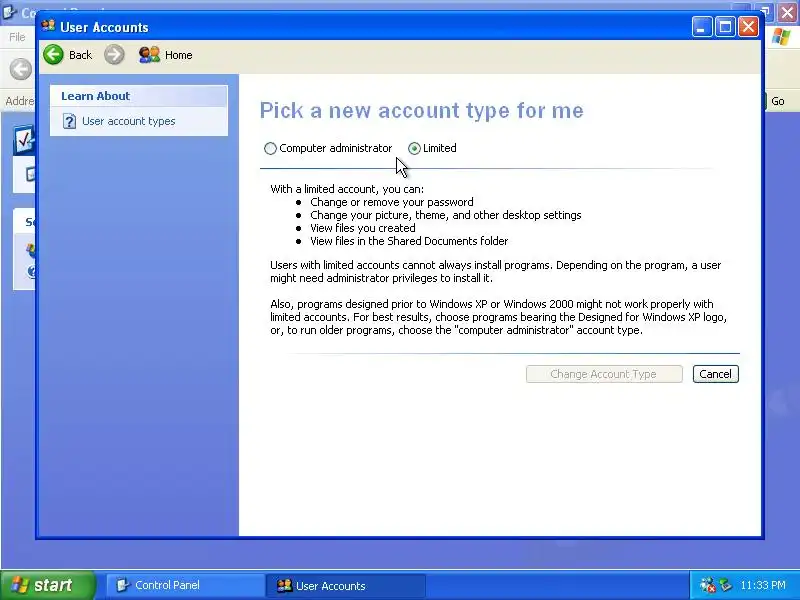Open File menu in Control Panel window
This screenshot has width=800, height=600.
17,37
